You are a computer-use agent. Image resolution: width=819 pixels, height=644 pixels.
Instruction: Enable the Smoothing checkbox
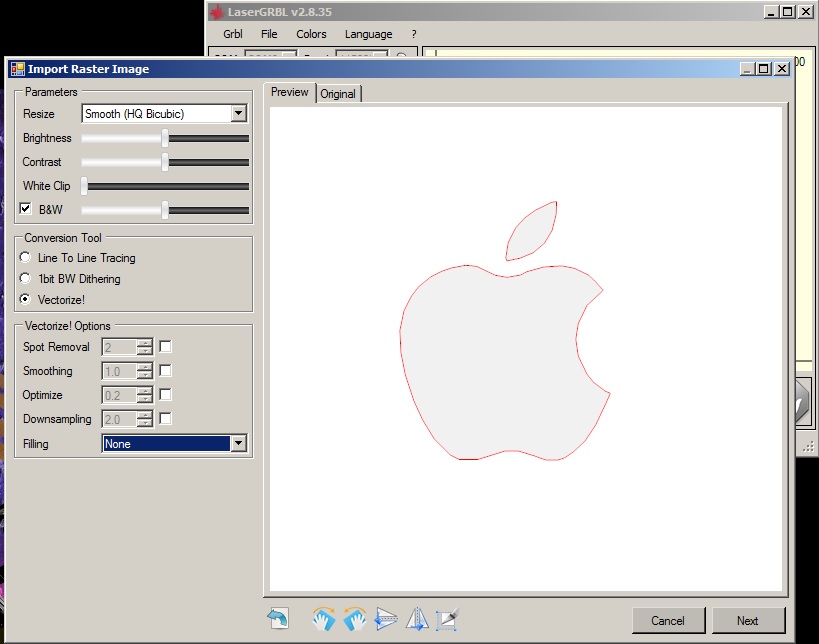[166, 371]
